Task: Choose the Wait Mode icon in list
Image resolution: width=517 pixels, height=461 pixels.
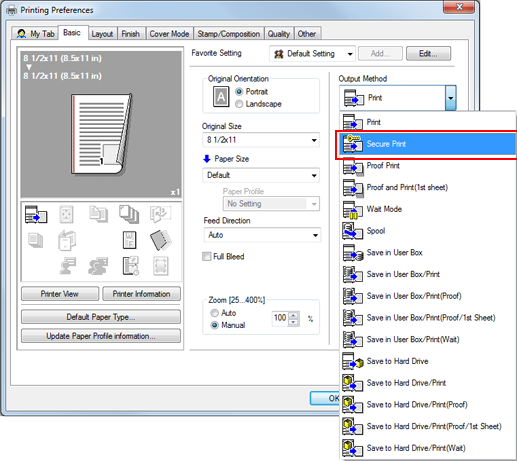Action: coord(353,209)
